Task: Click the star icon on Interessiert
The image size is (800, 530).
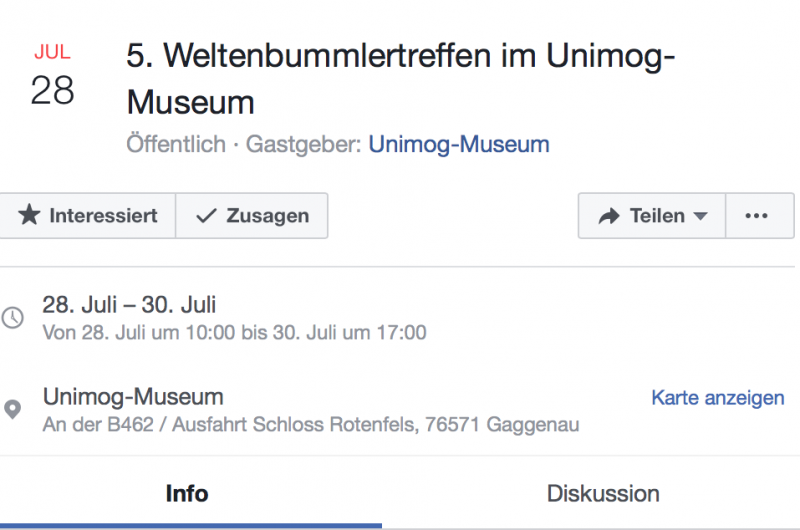Action: [29, 215]
